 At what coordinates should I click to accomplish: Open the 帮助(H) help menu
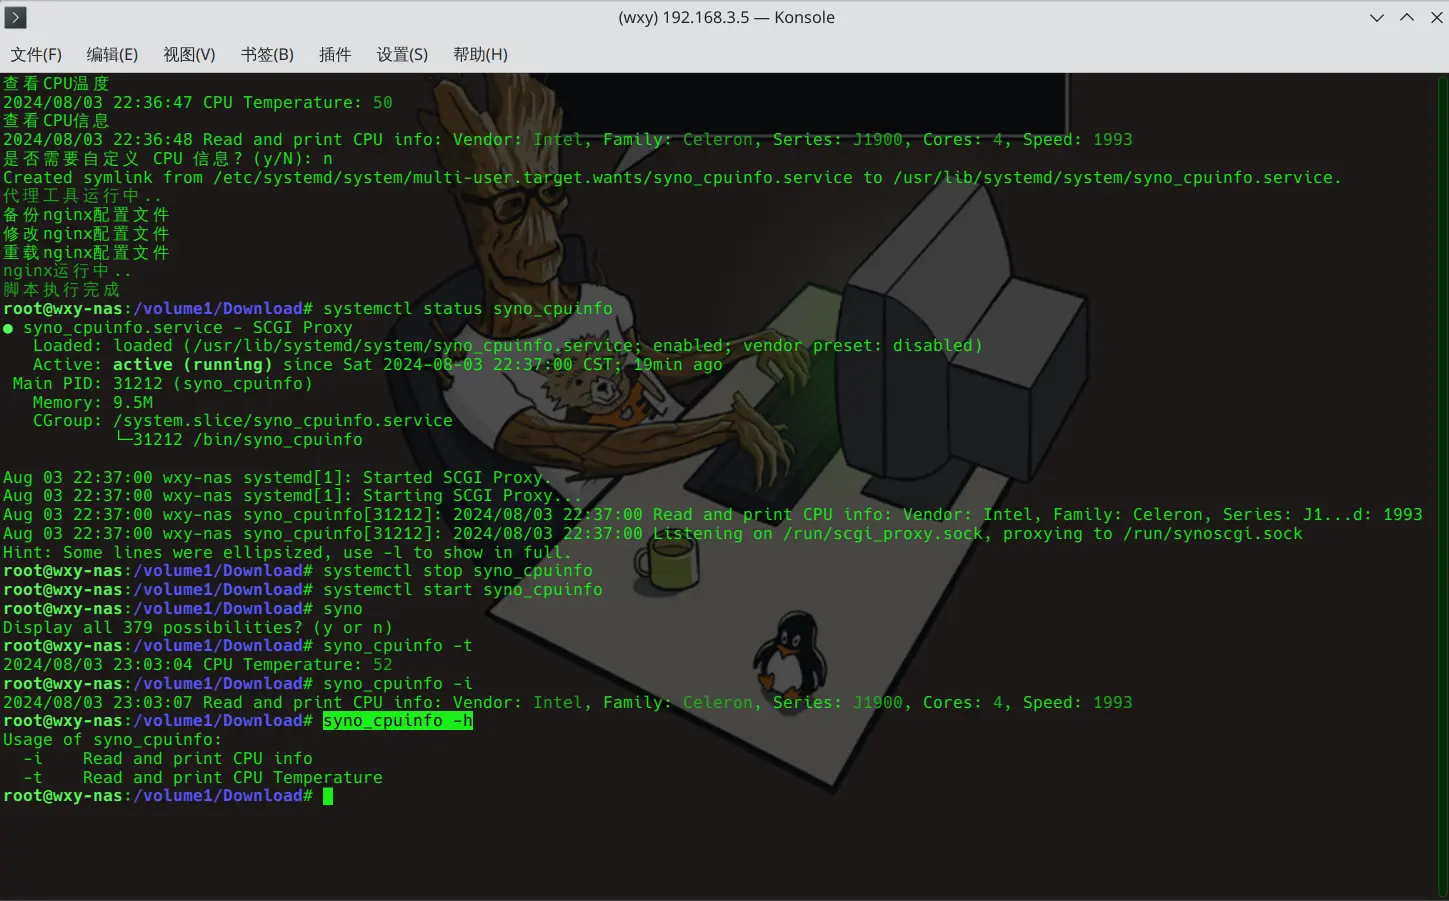click(x=480, y=54)
